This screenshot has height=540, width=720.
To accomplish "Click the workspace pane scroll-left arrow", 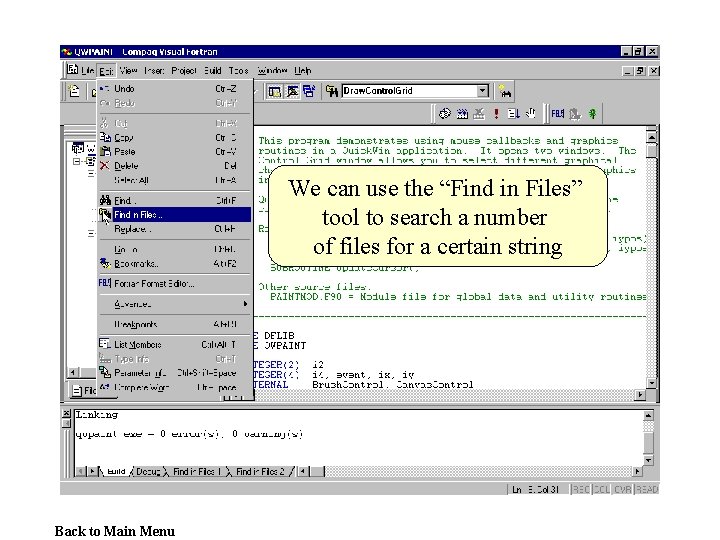I will point(73,372).
